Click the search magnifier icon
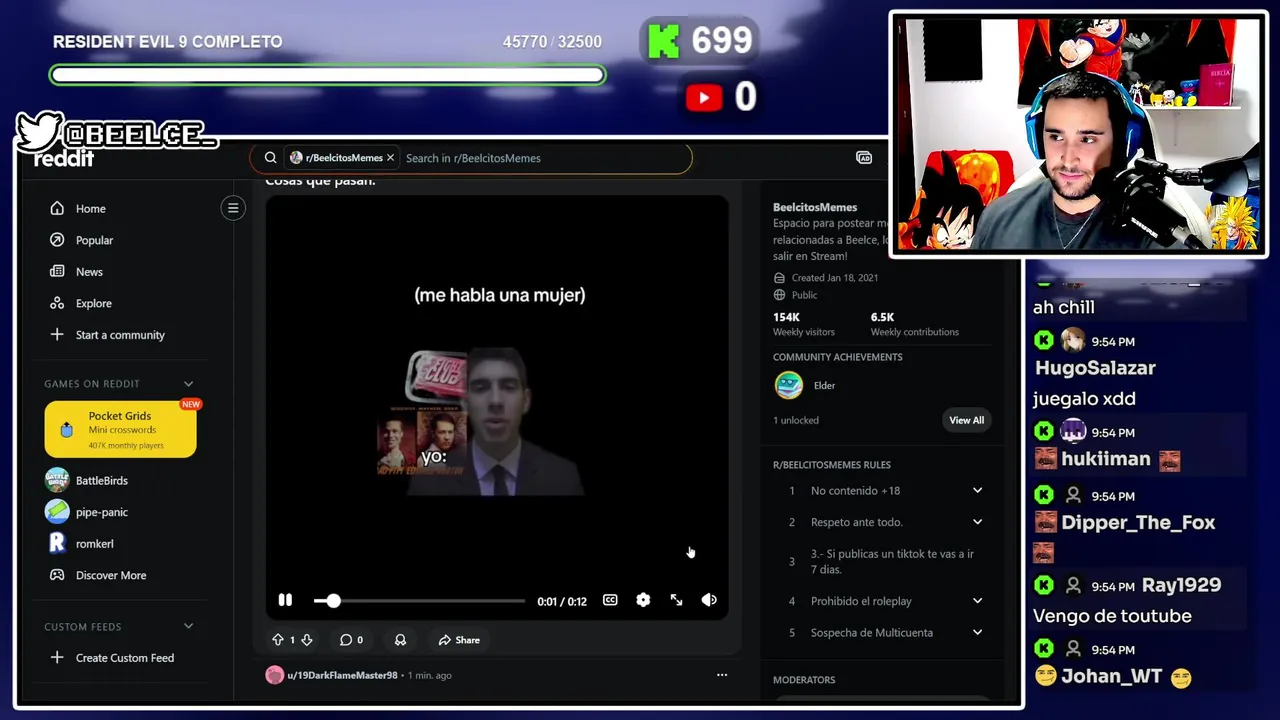The height and width of the screenshot is (720, 1280). coord(270,158)
